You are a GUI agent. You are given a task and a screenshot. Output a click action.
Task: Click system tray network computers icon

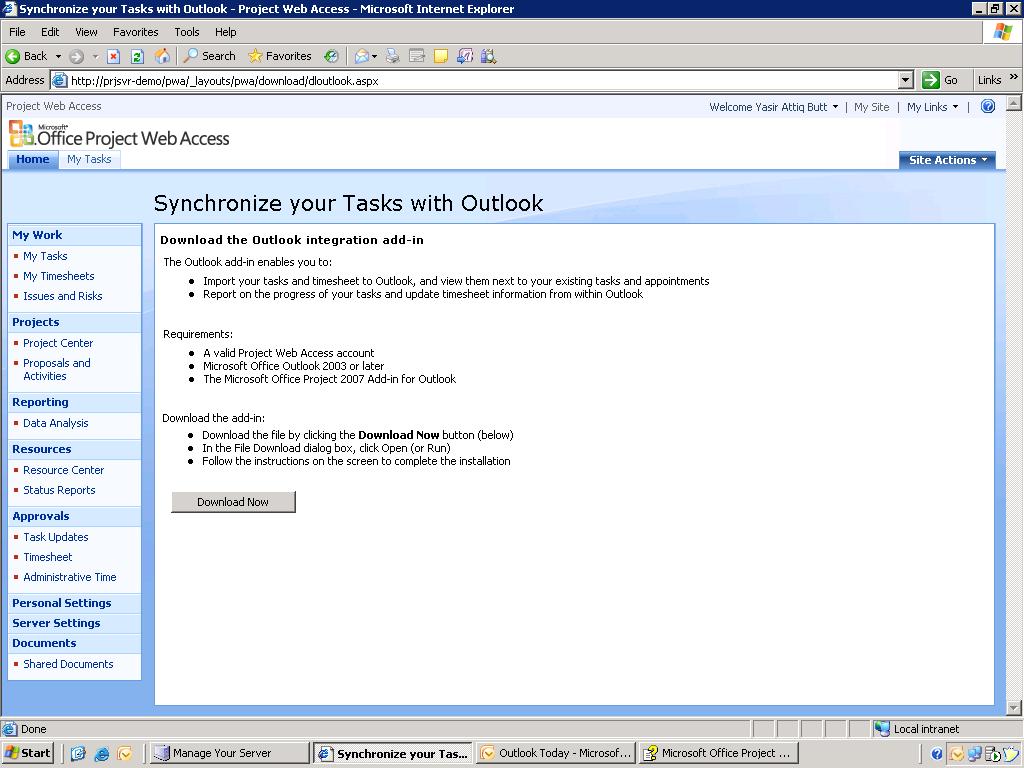[x=975, y=754]
